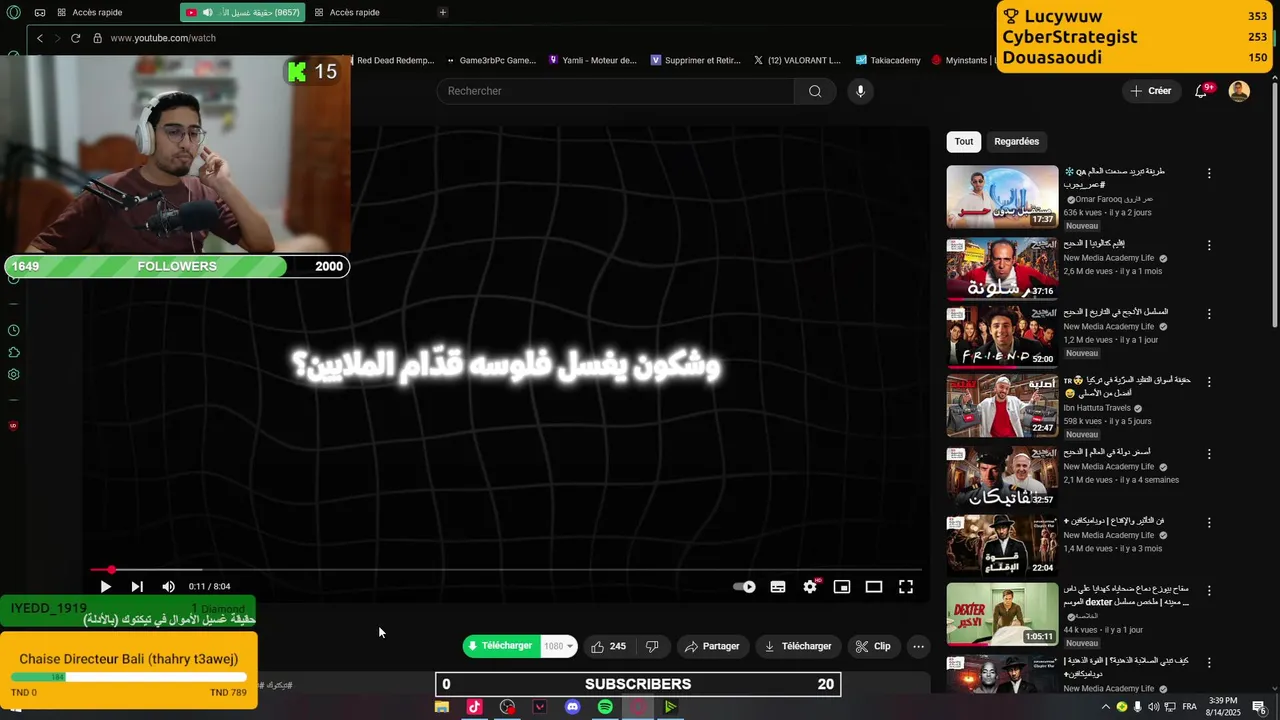This screenshot has width=1280, height=720.
Task: Click the Rechercher search field
Action: 615,91
